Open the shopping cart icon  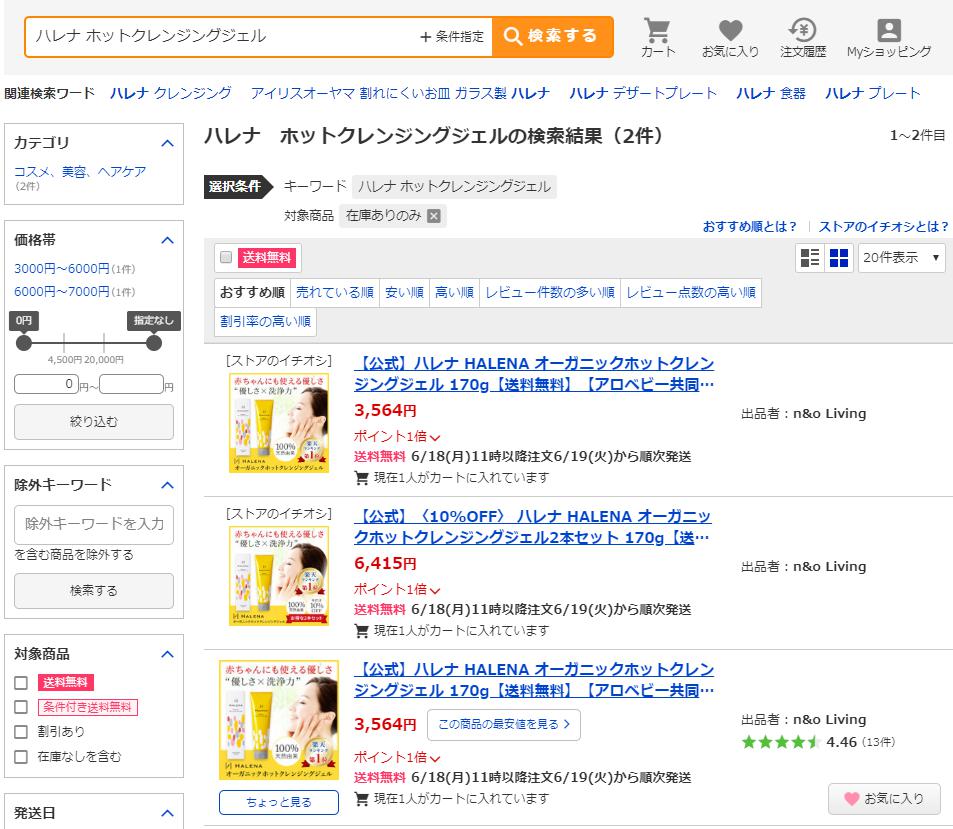tap(658, 37)
